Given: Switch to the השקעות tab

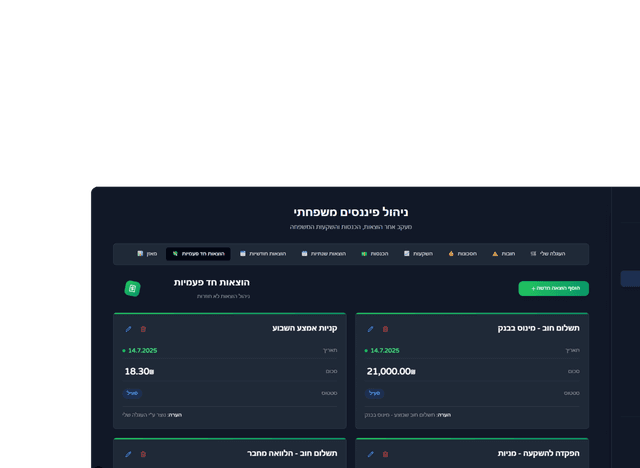Looking at the screenshot, I should [x=419, y=254].
